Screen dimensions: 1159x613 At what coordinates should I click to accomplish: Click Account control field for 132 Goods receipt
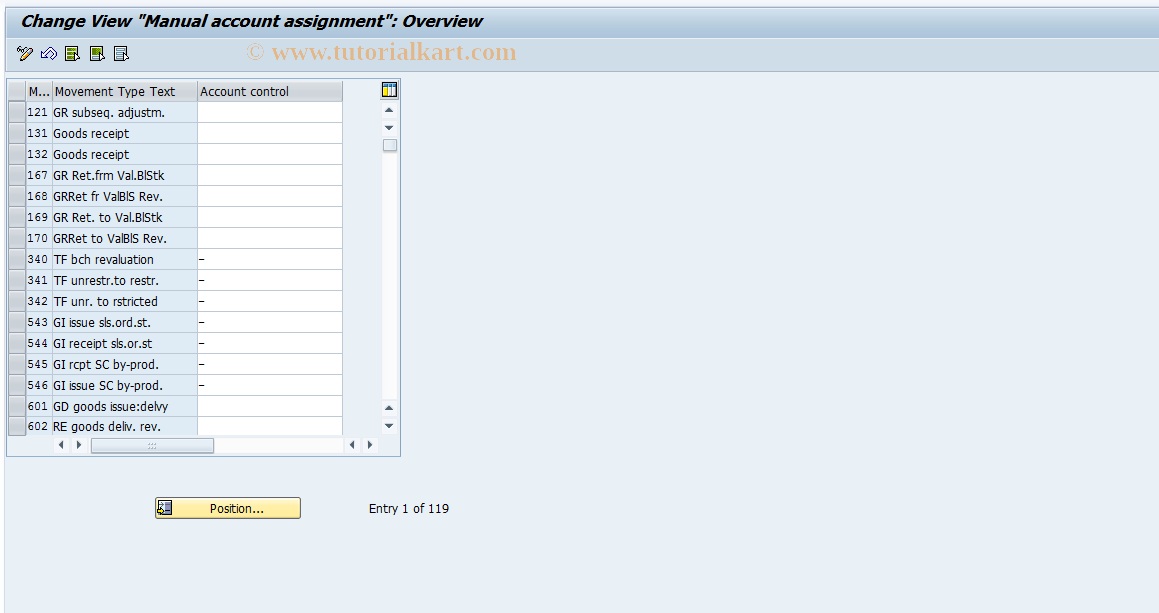[270, 155]
